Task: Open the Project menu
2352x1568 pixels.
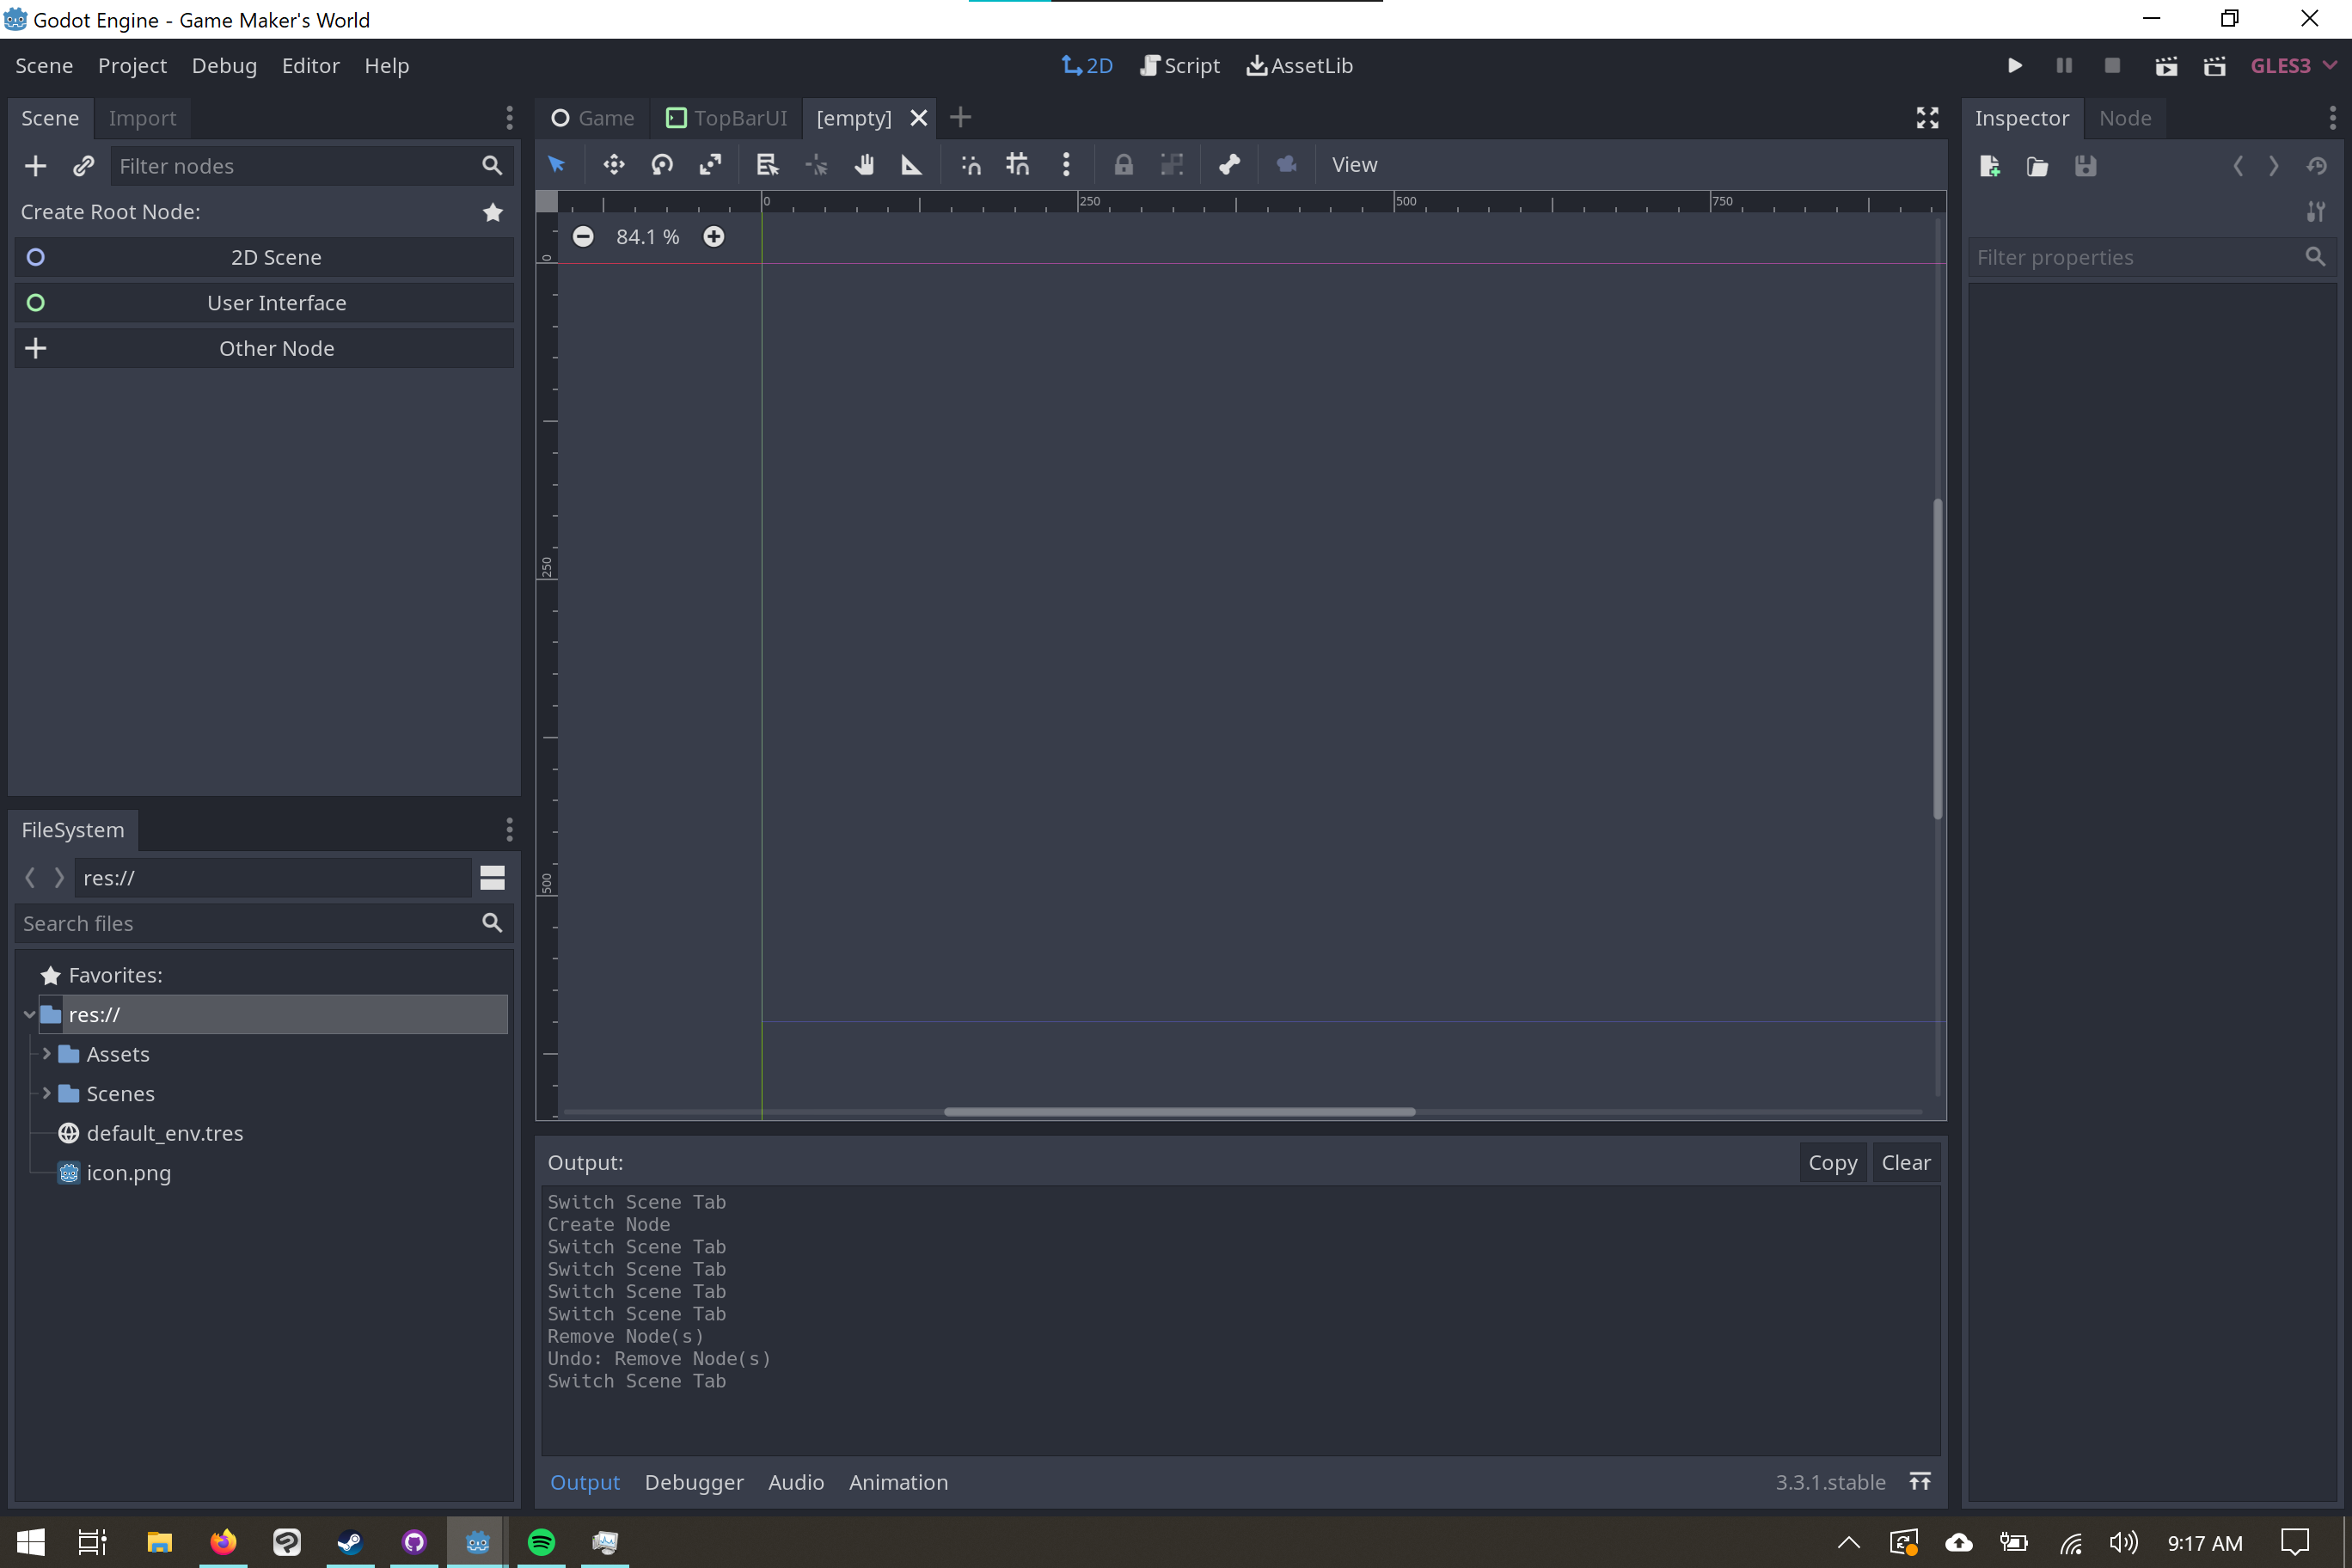Action: pyautogui.click(x=132, y=65)
